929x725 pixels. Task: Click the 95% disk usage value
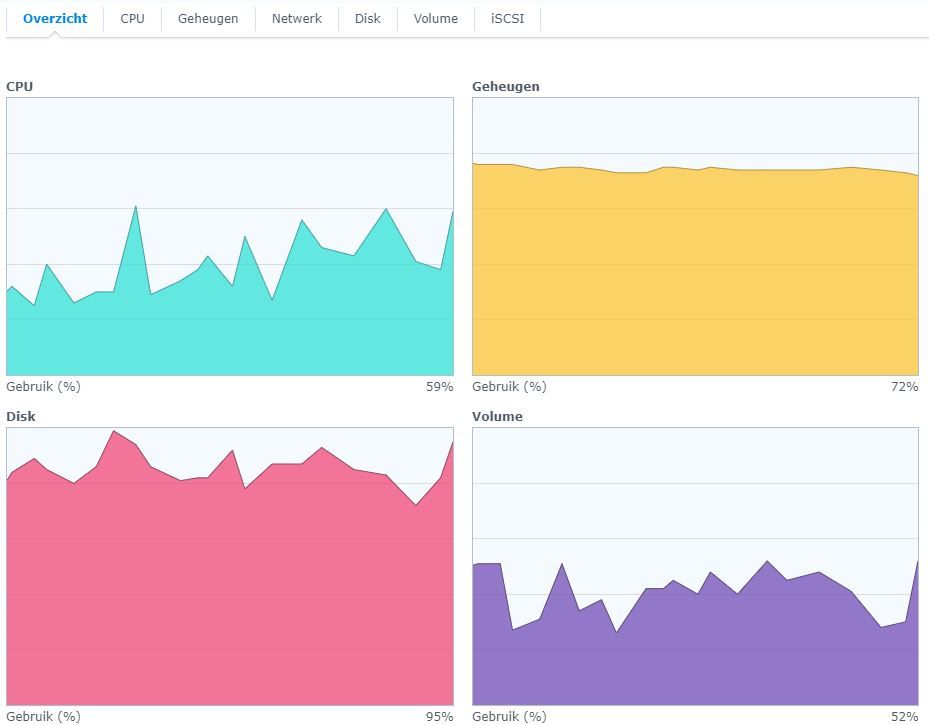[x=439, y=717]
